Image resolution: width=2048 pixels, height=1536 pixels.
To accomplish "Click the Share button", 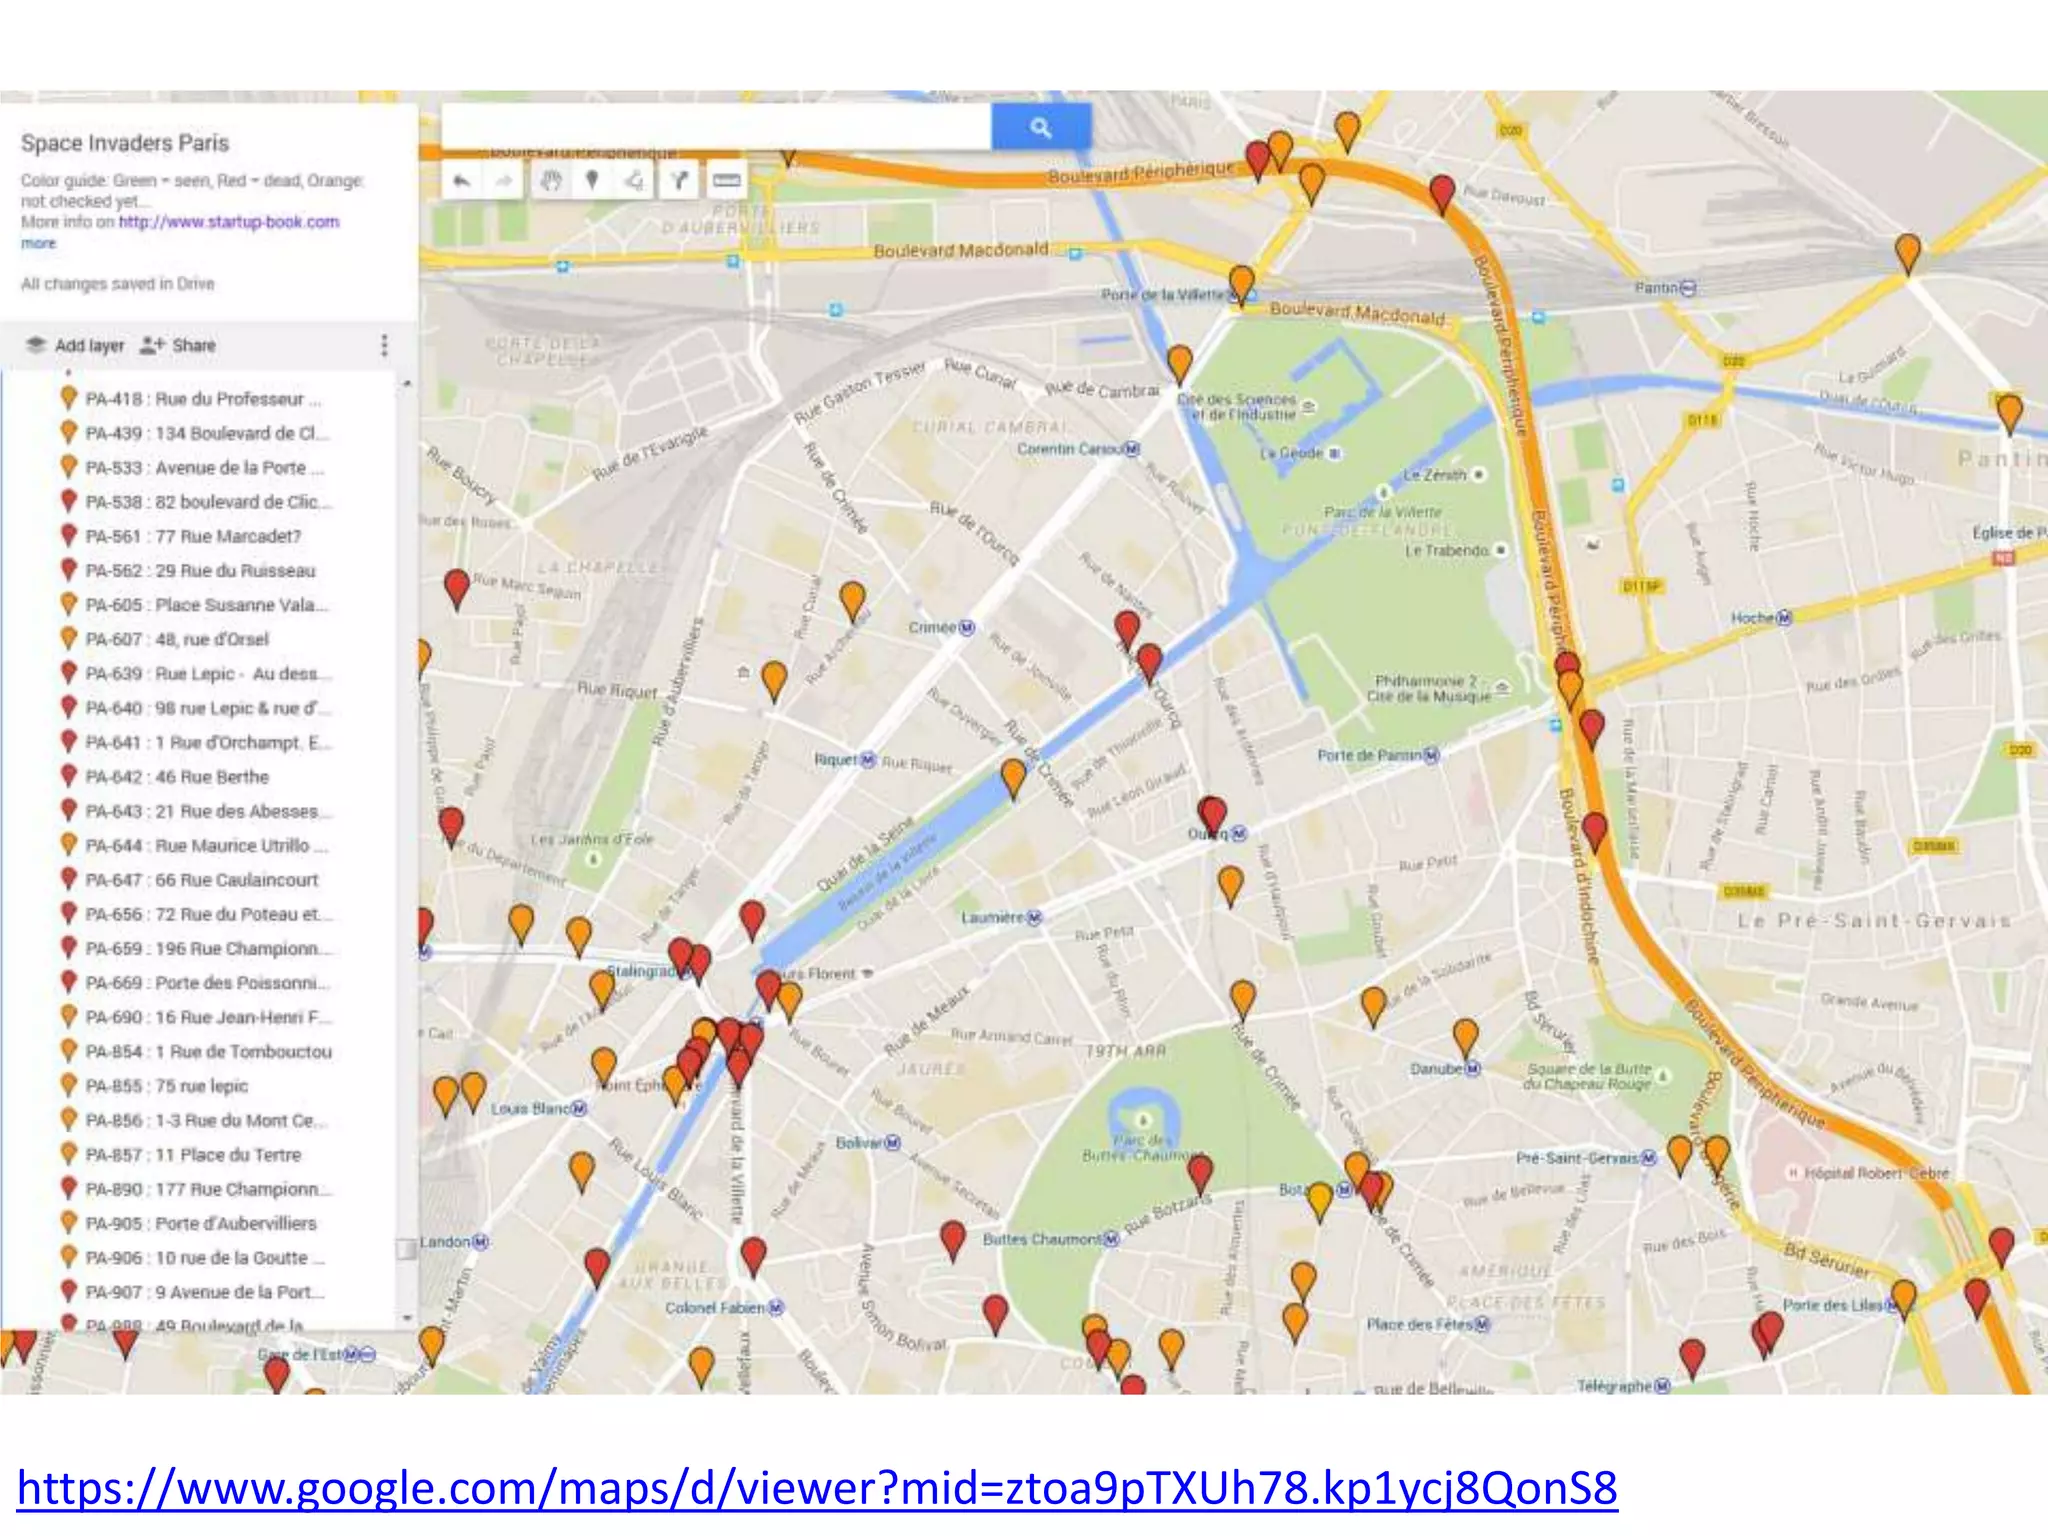I will (178, 345).
